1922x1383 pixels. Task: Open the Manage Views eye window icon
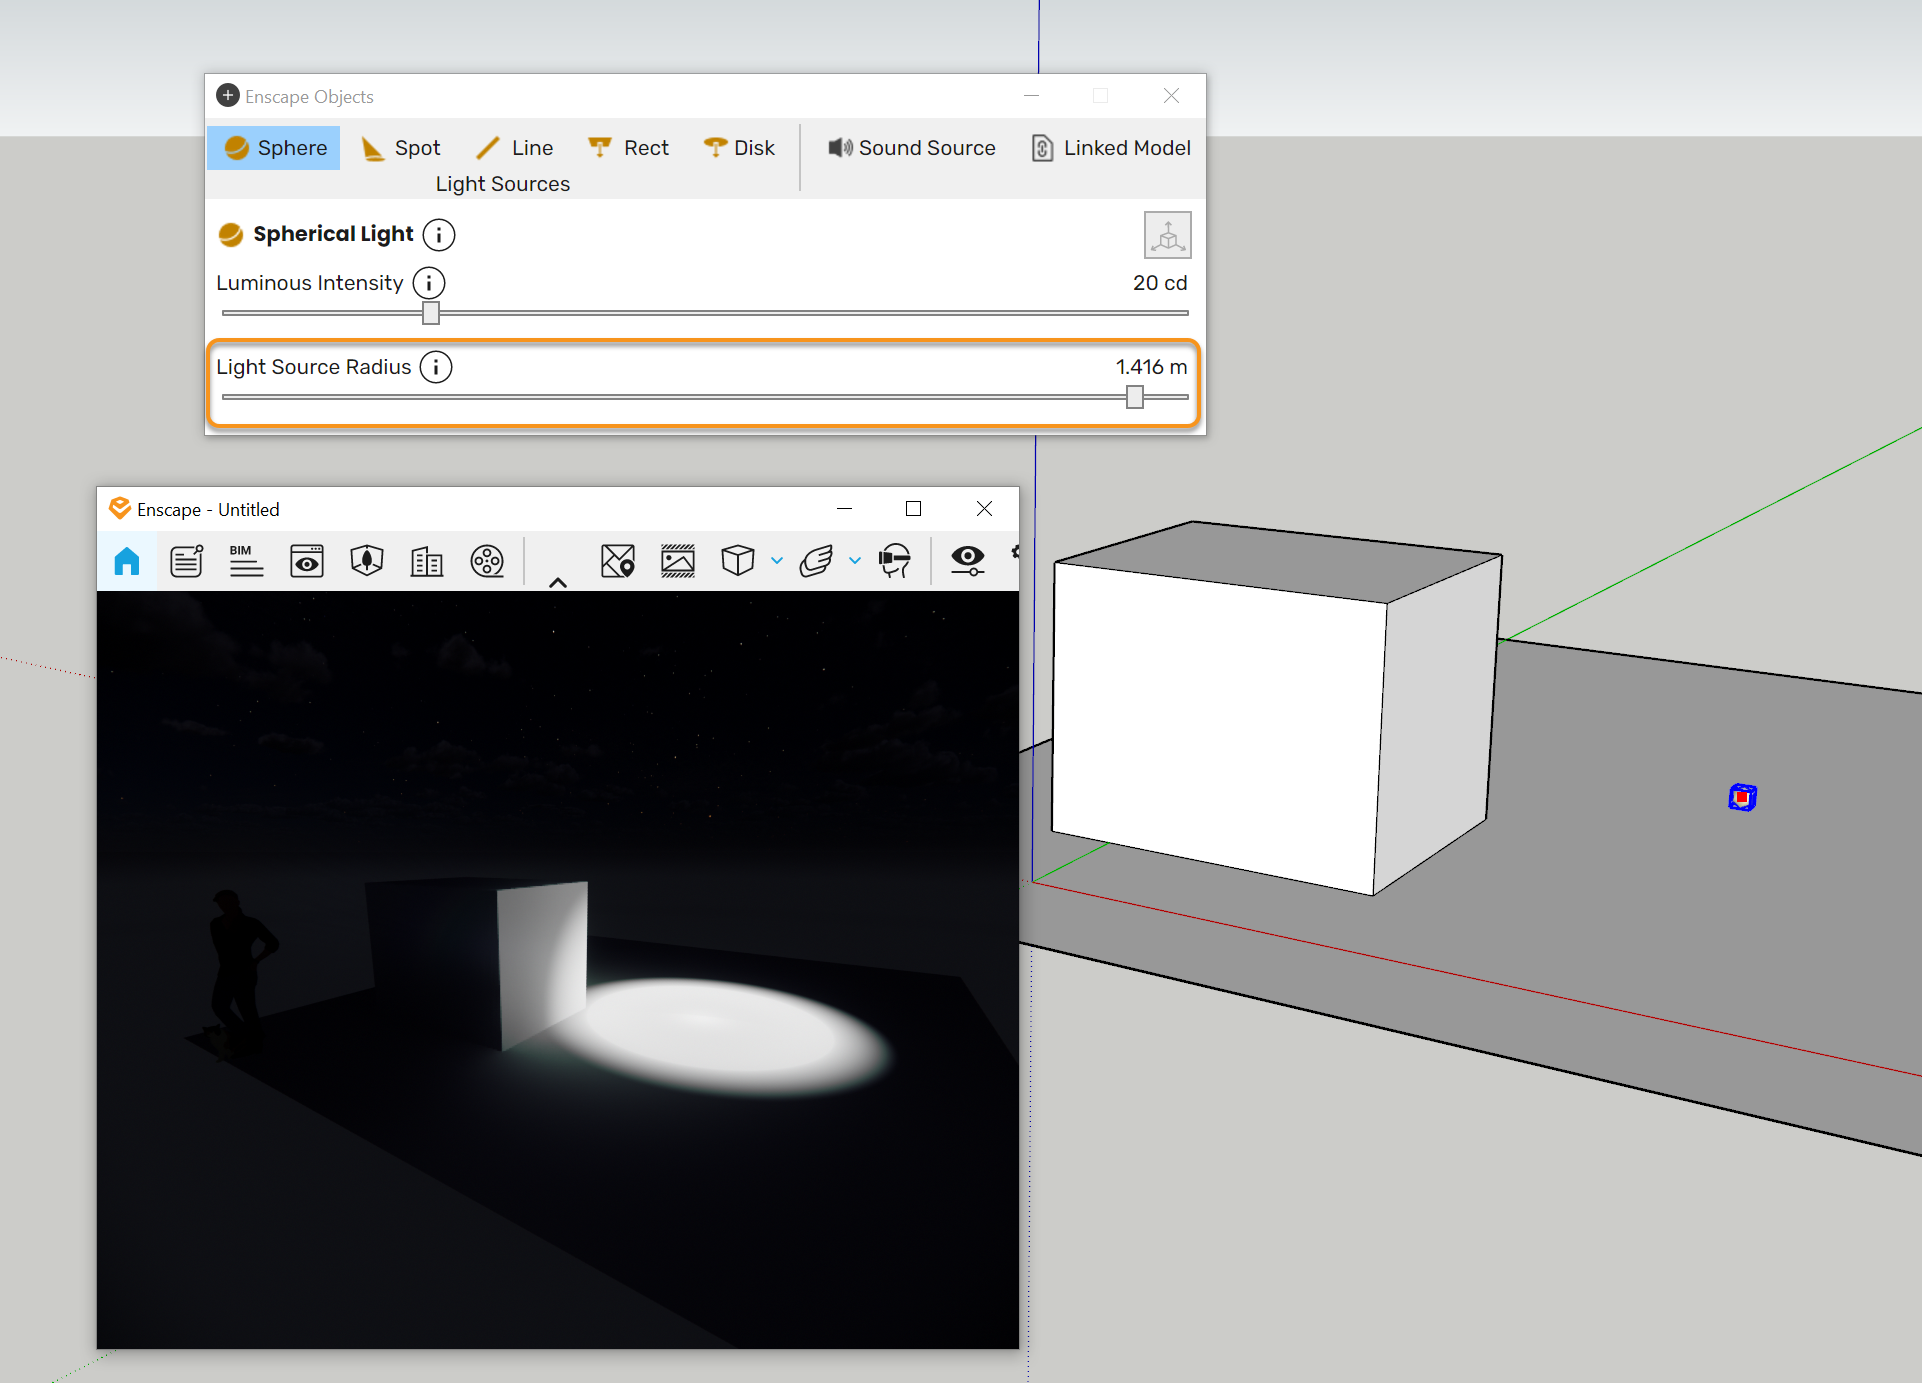click(x=307, y=561)
